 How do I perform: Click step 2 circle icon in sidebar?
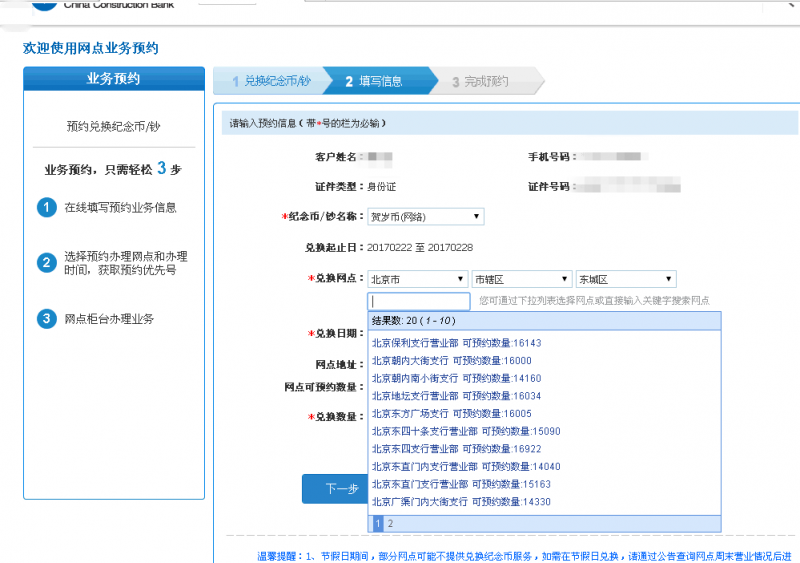pyautogui.click(x=45, y=263)
